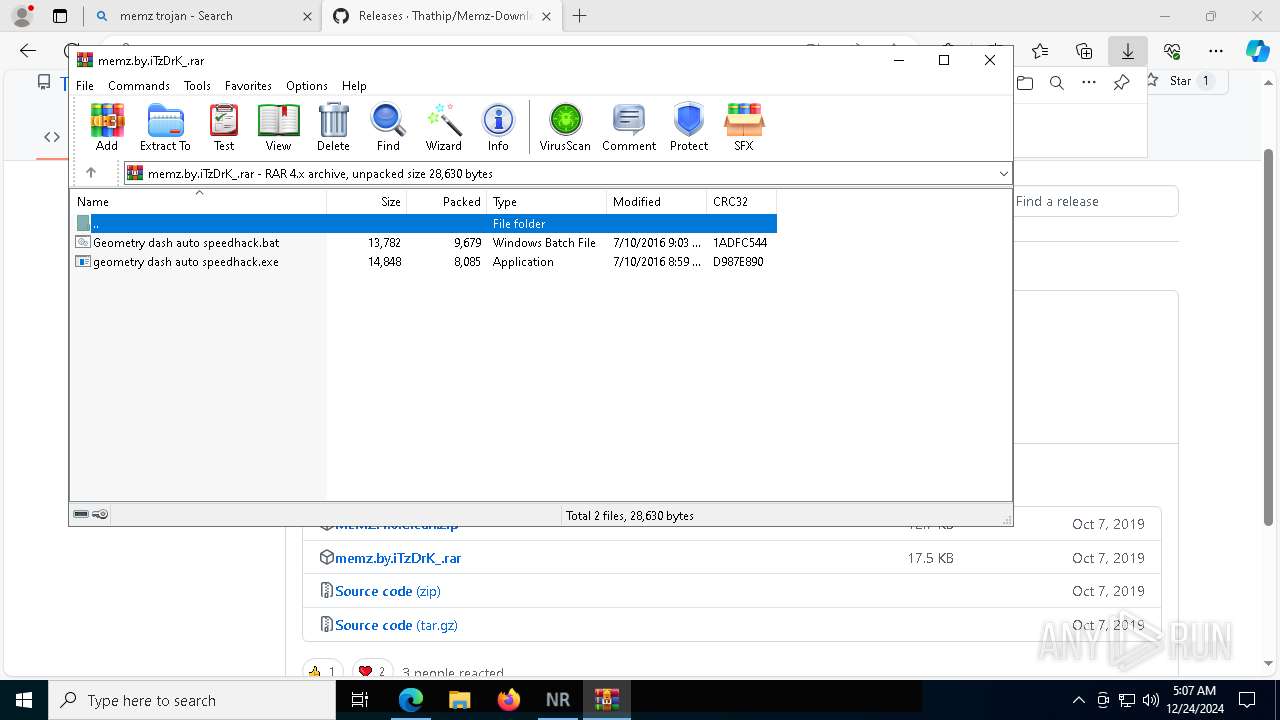Click the Delete trash can icon

[333, 127]
